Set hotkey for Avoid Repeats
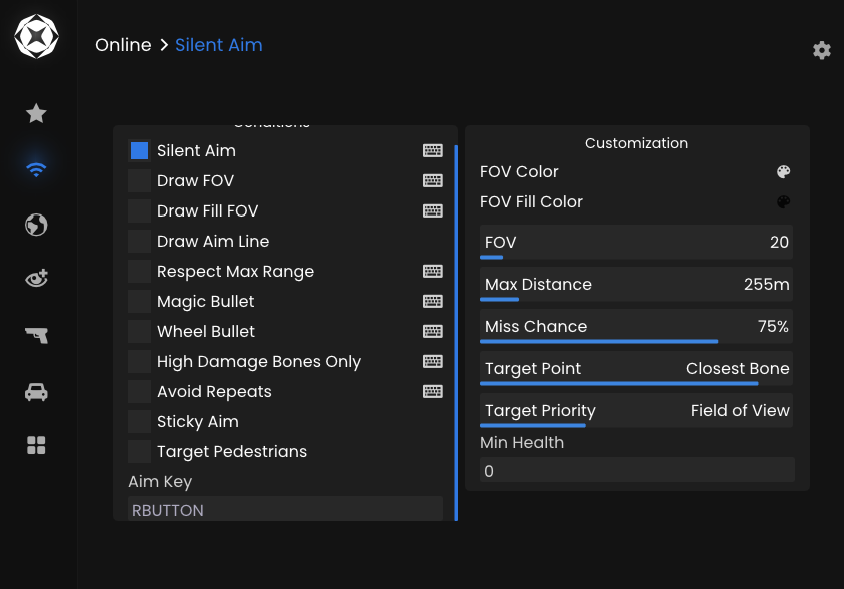 [433, 391]
